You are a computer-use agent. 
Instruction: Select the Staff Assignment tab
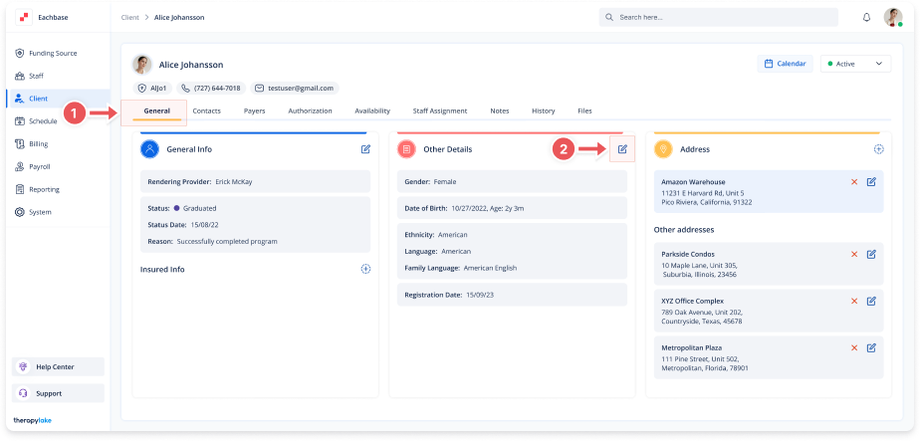tap(440, 110)
